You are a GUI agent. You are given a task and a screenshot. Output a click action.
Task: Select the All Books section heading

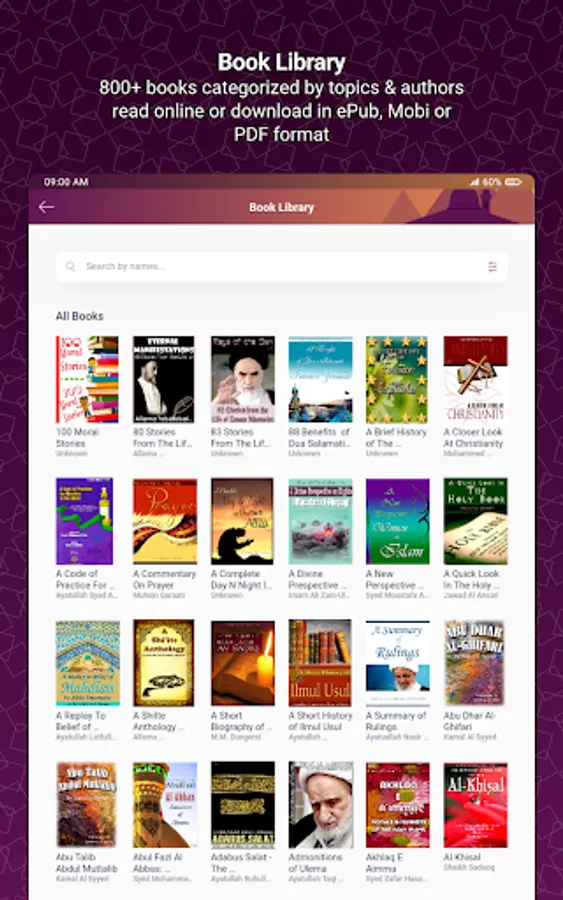pyautogui.click(x=80, y=316)
